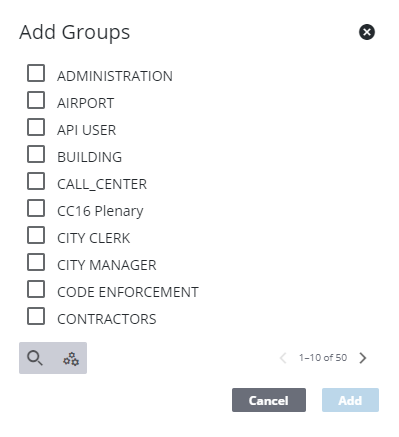
Task: Select the CODE ENFORCEMENT checkbox
Action: tap(36, 289)
